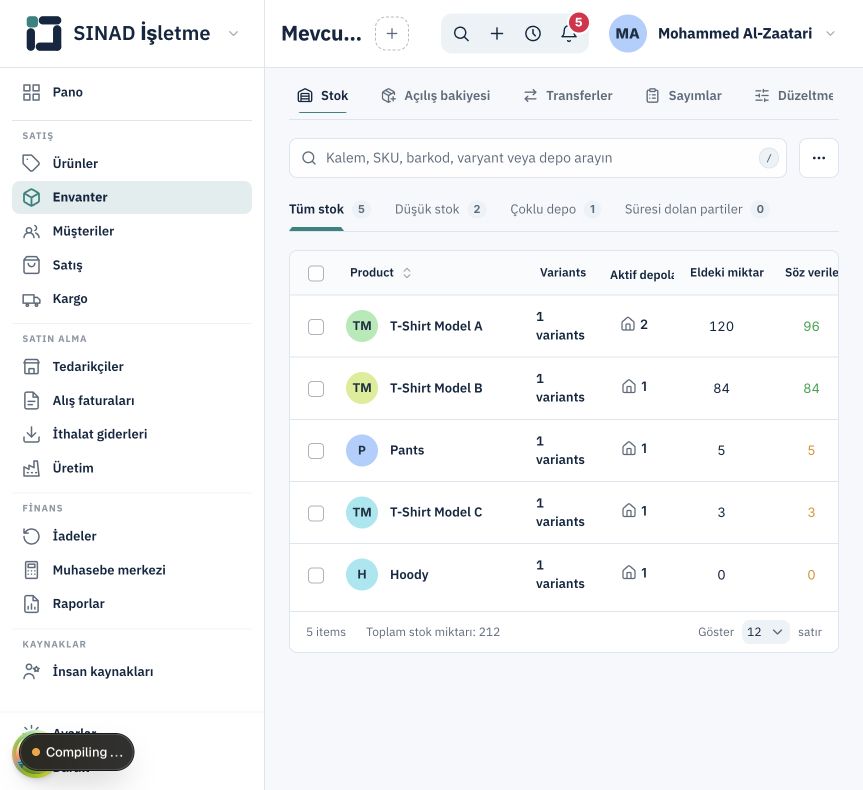Open the rows-per-page 12 dropdown
The width and height of the screenshot is (863, 790).
click(765, 632)
